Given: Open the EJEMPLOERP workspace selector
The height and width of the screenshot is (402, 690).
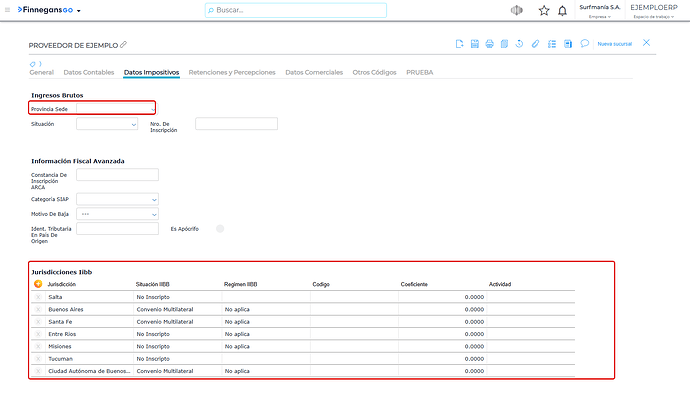Looking at the screenshot, I should click(654, 11).
